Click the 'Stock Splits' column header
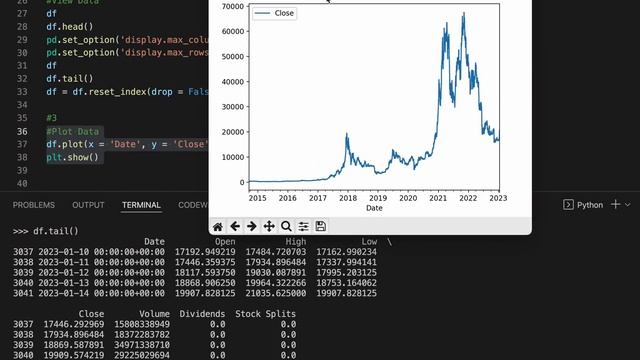The height and width of the screenshot is (360, 640). [265, 314]
